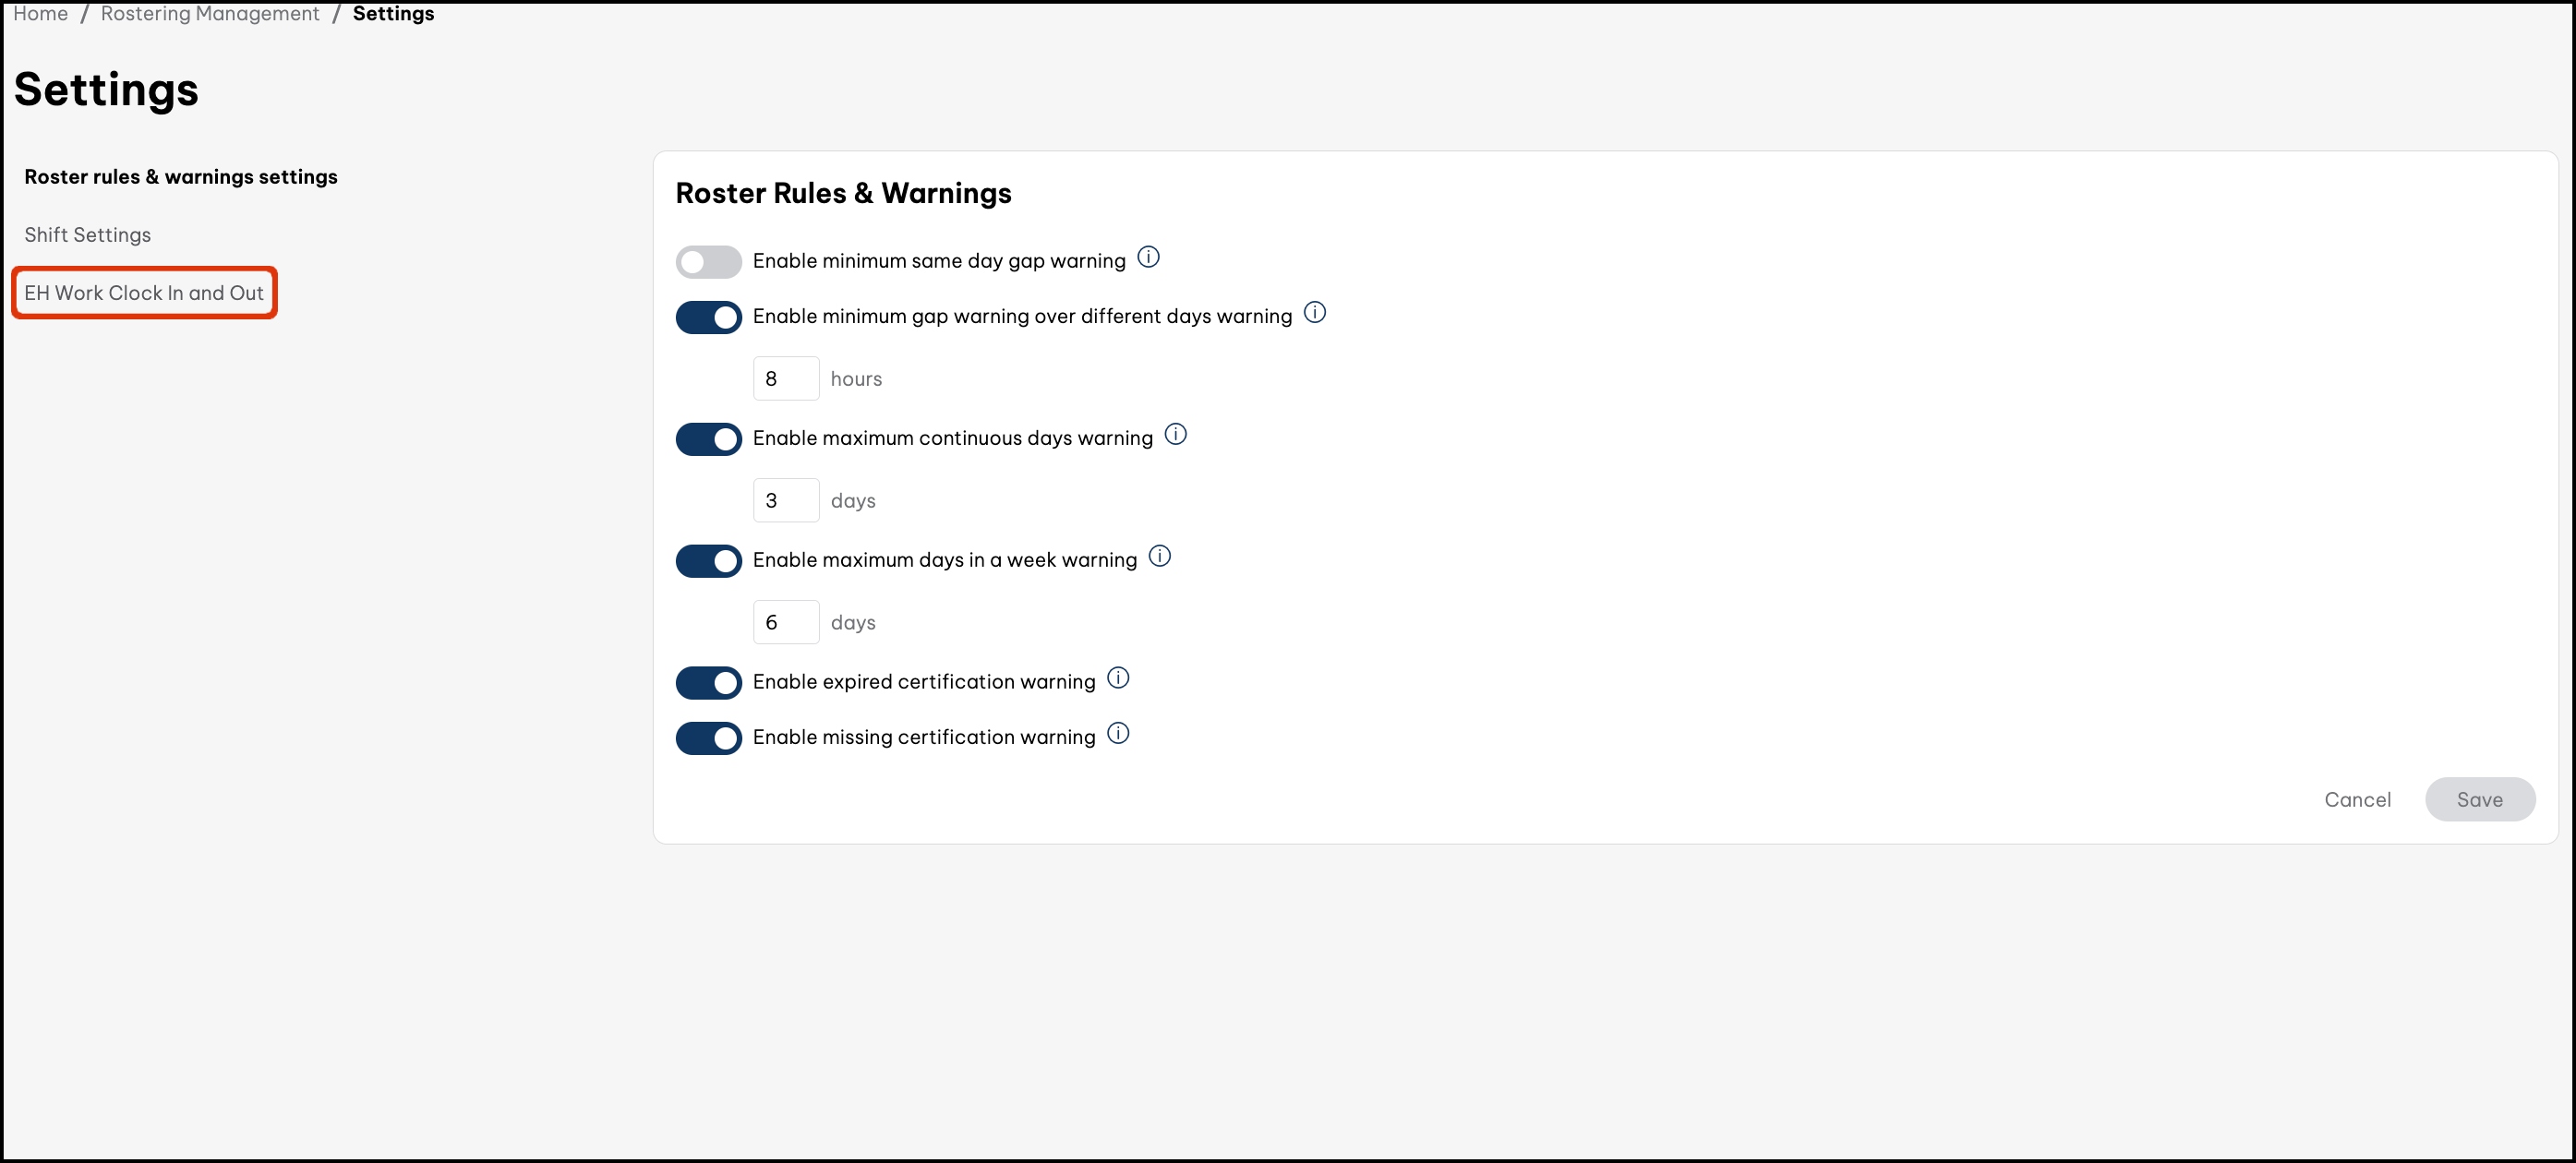
Task: Click info icon beside missing certification warning
Action: pyautogui.click(x=1119, y=734)
